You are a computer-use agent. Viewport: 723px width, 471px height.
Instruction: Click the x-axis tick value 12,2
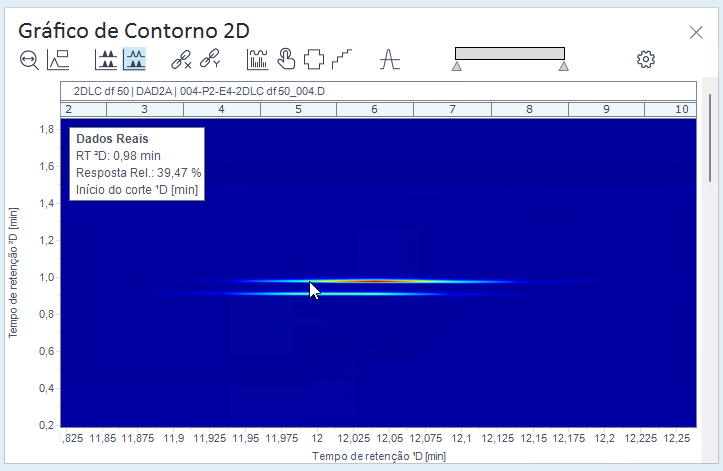coord(604,438)
